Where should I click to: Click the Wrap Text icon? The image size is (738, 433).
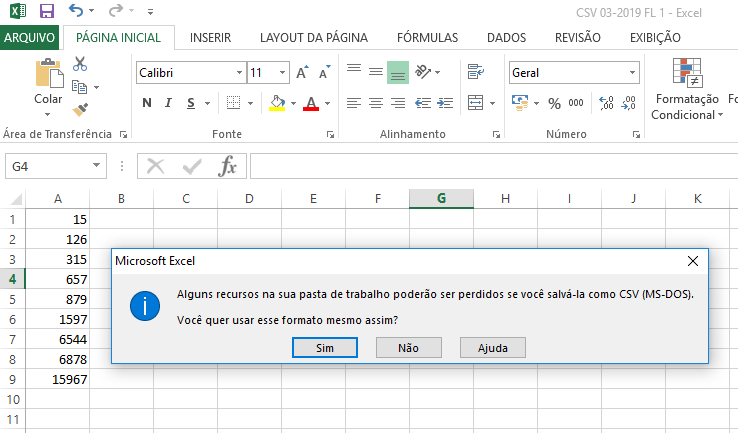click(x=475, y=72)
